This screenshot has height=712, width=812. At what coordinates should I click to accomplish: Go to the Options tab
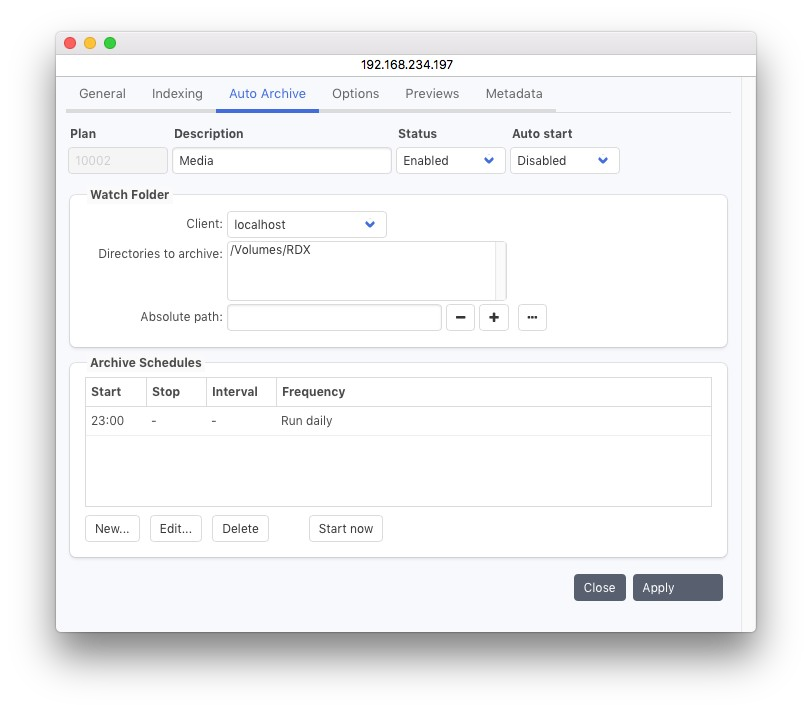[x=355, y=94]
